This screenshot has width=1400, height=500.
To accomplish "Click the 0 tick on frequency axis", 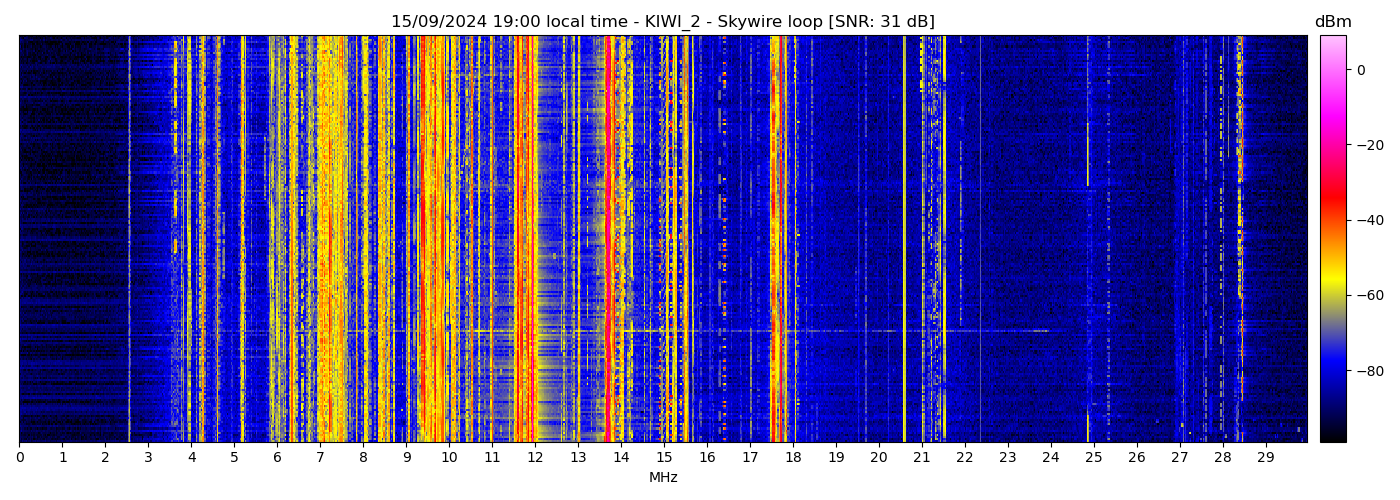I will (x=19, y=457).
